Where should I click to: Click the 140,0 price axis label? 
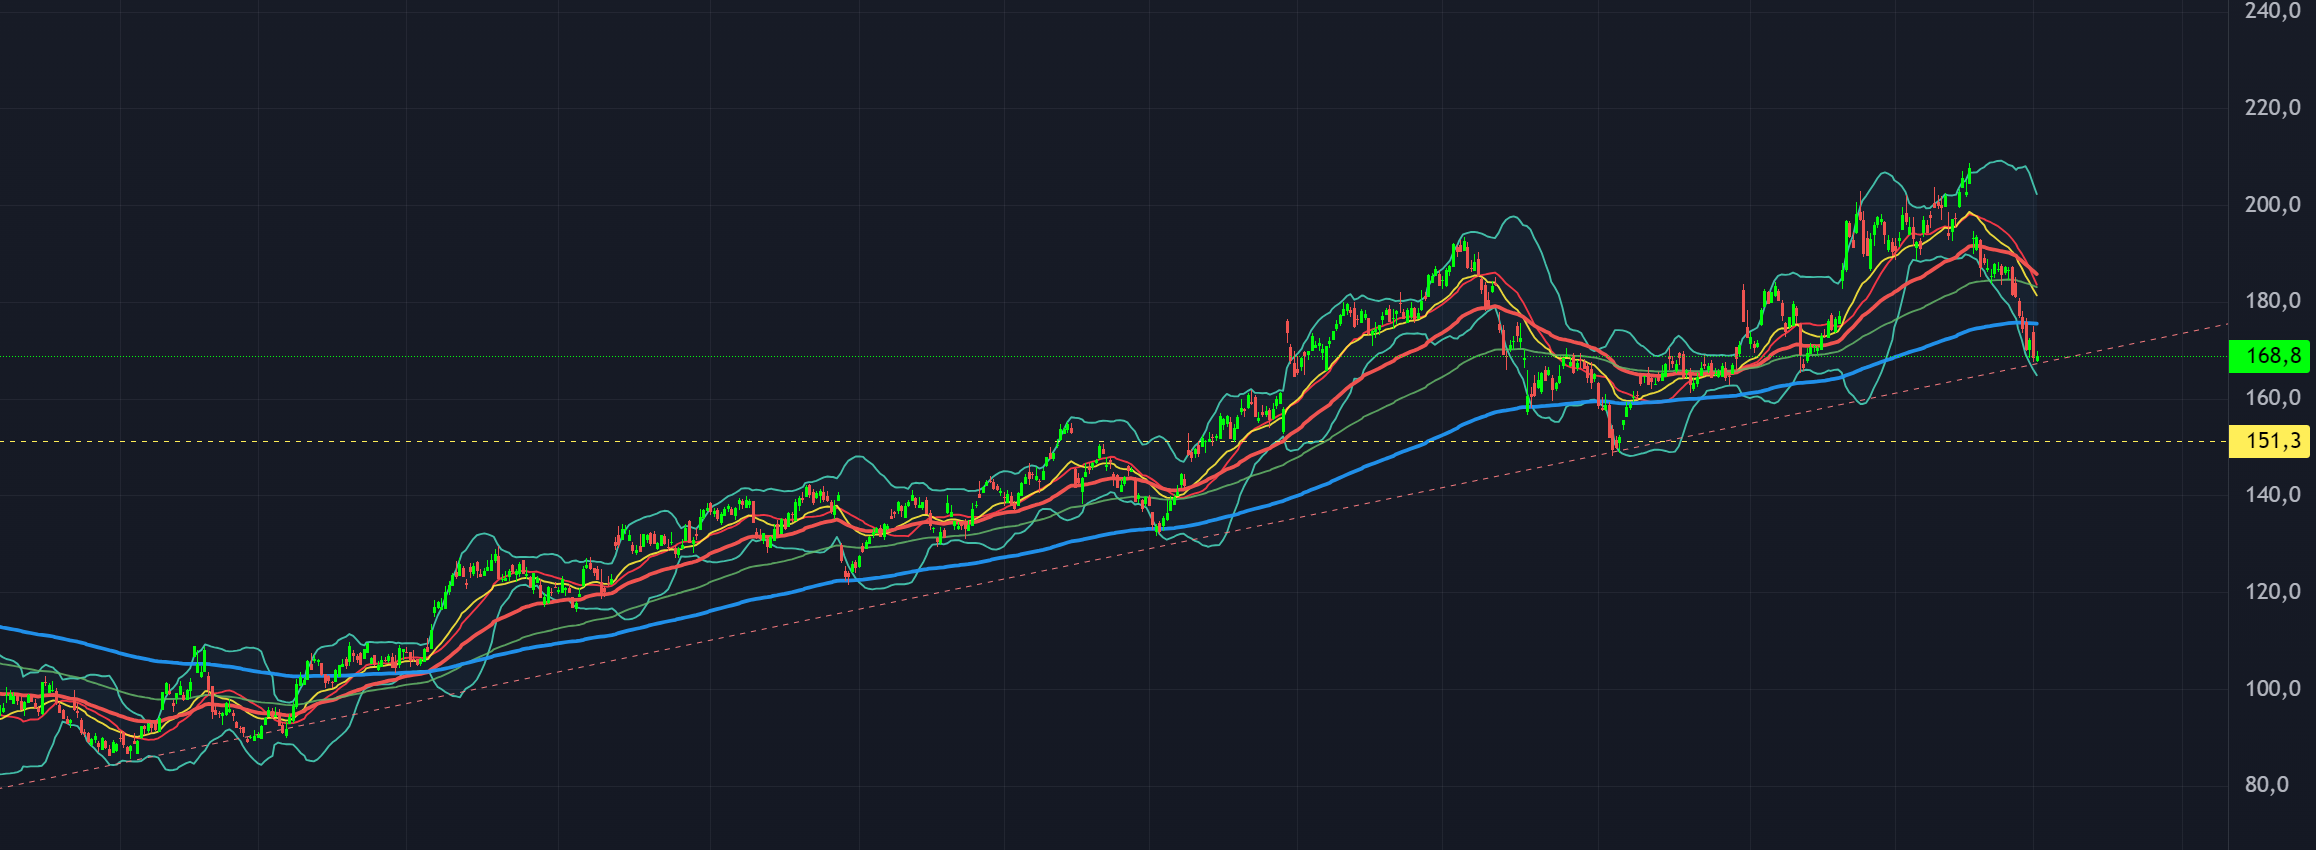(2273, 495)
